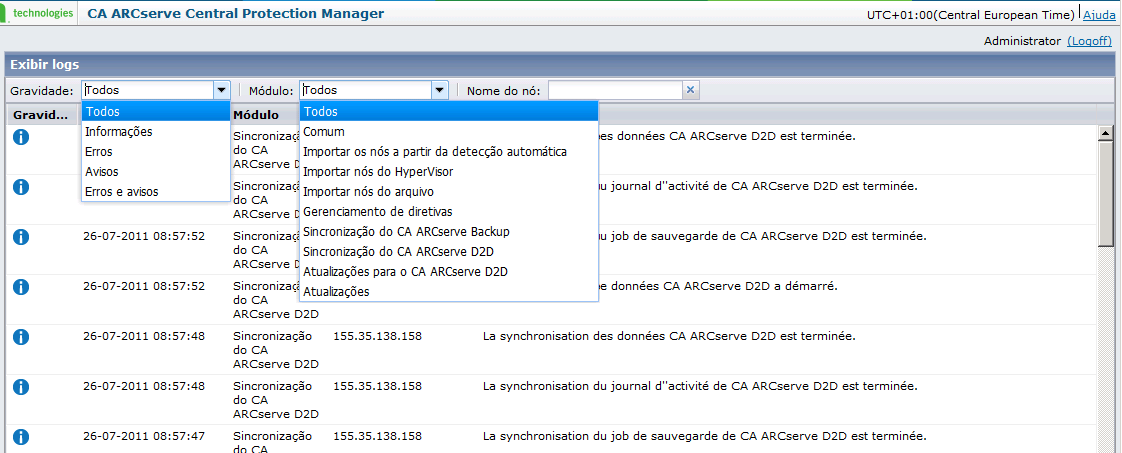
Task: Click the CA technologies logo
Action: coord(39,12)
